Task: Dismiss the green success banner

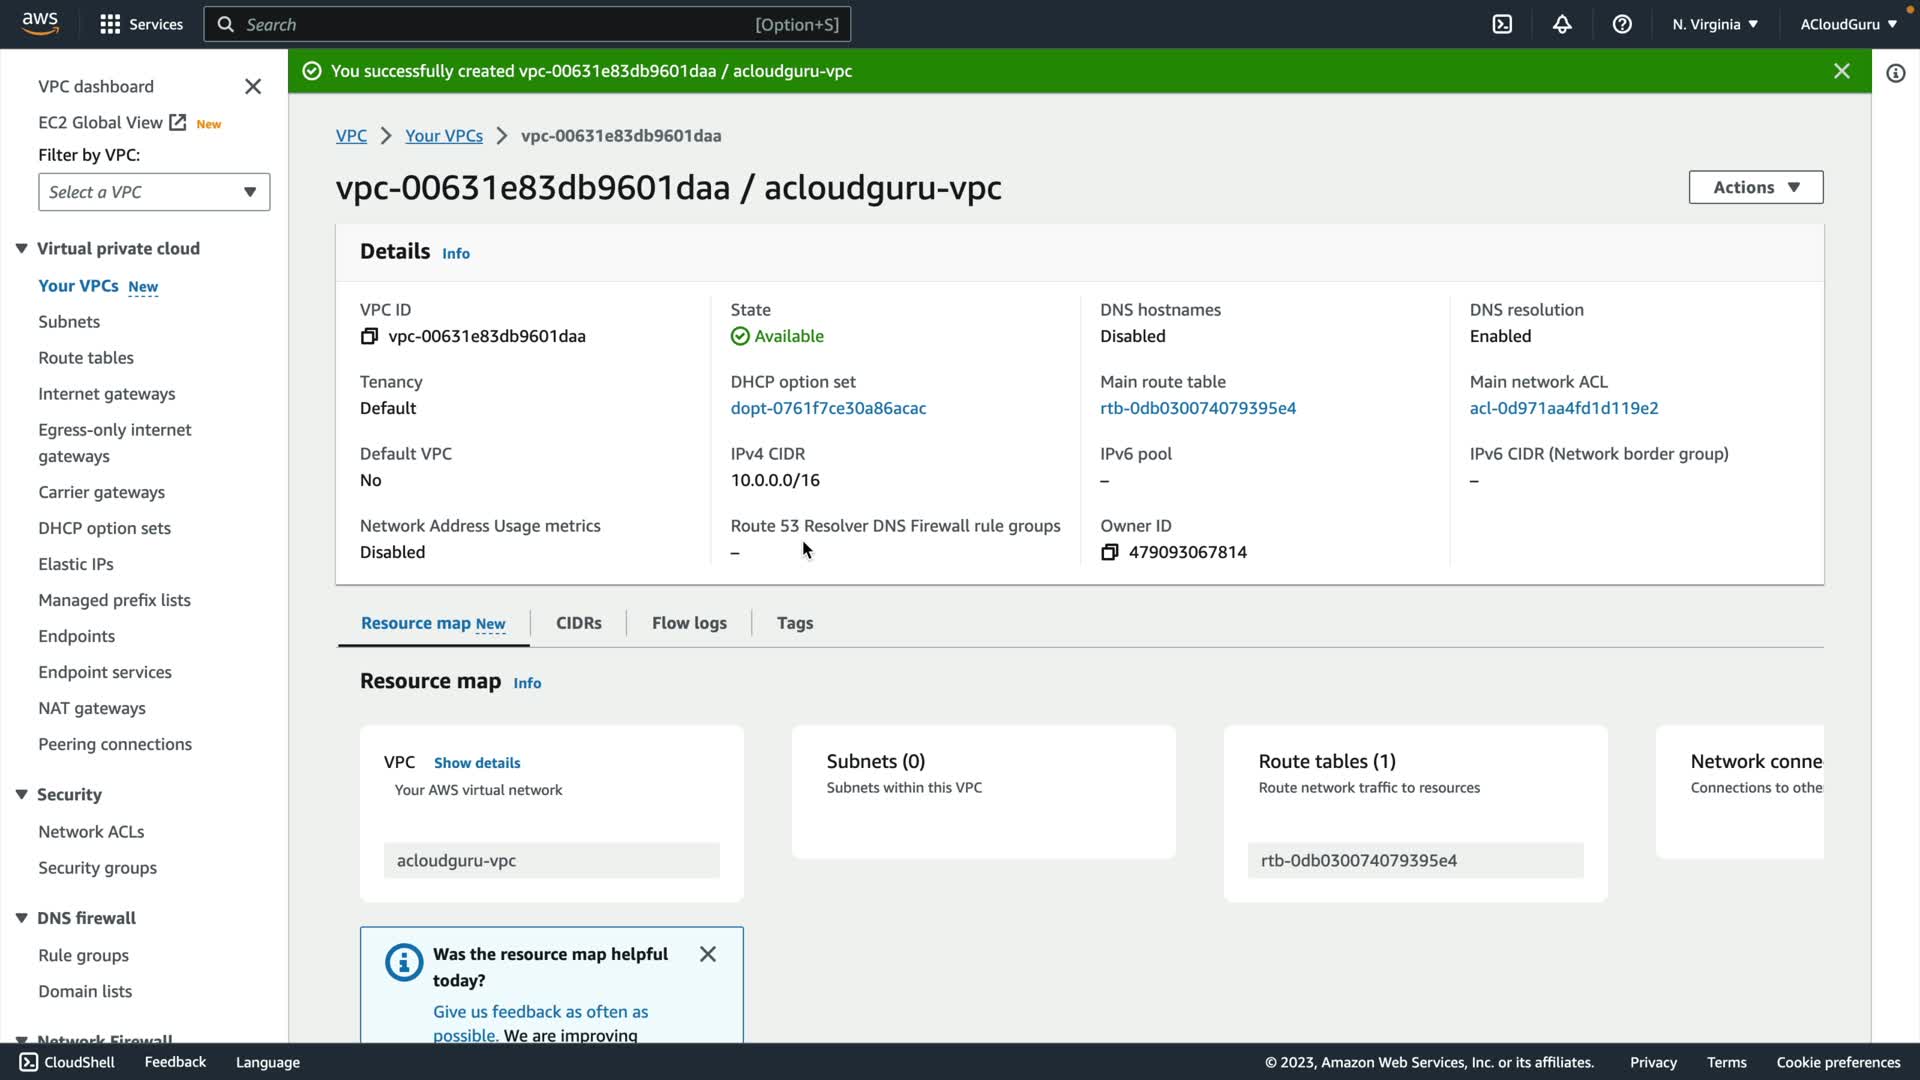Action: tap(1841, 71)
